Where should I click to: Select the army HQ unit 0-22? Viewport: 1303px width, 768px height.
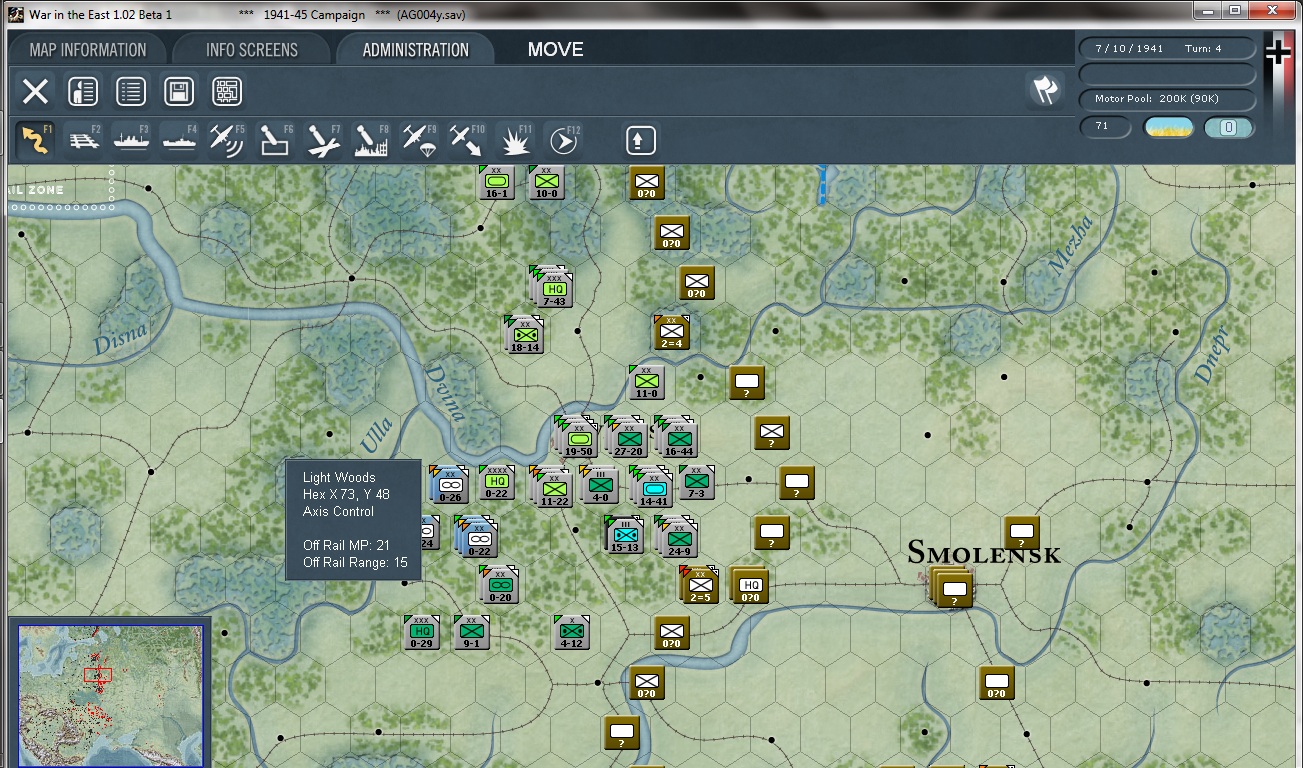(x=497, y=482)
